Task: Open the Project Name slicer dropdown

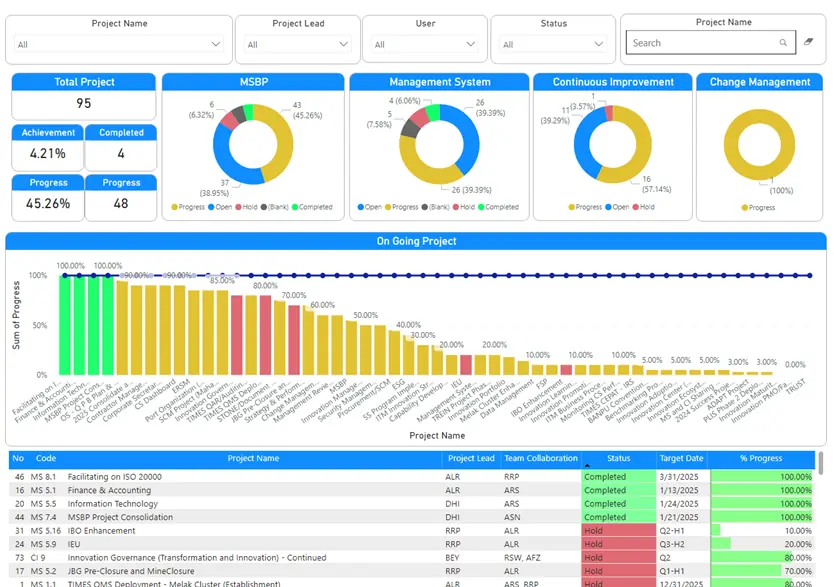Action: pyautogui.click(x=119, y=44)
